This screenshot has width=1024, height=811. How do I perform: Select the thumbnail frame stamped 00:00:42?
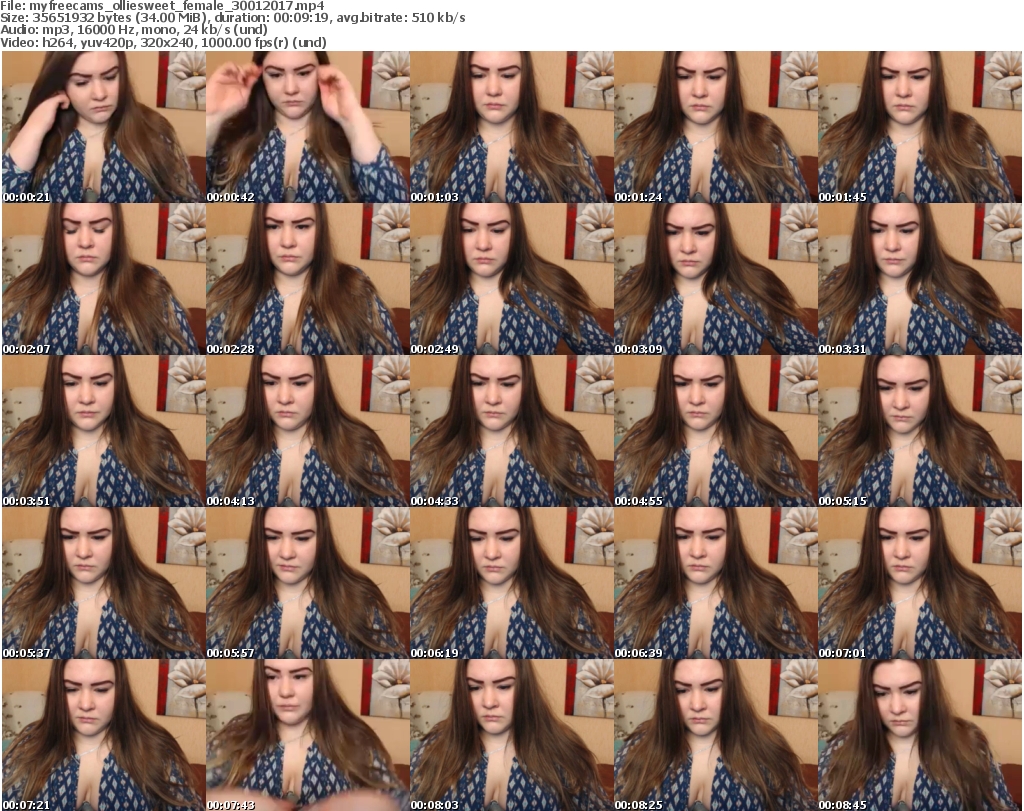[x=308, y=127]
